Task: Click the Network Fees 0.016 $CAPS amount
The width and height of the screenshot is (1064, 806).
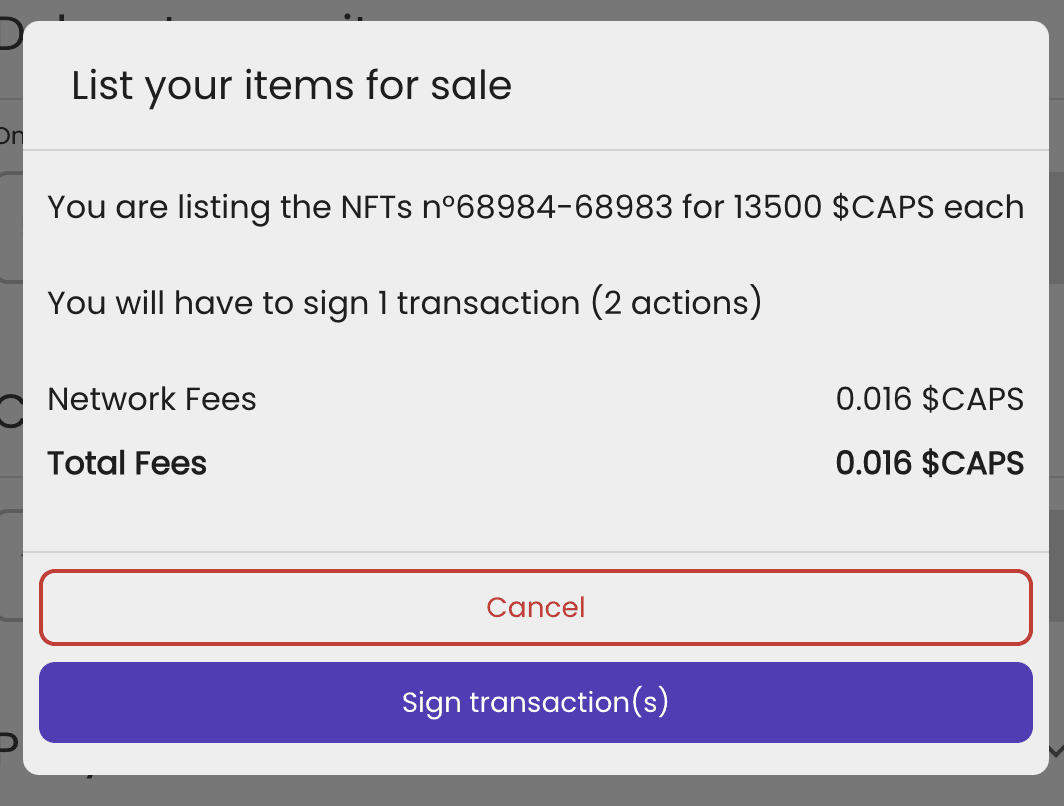Action: 930,399
